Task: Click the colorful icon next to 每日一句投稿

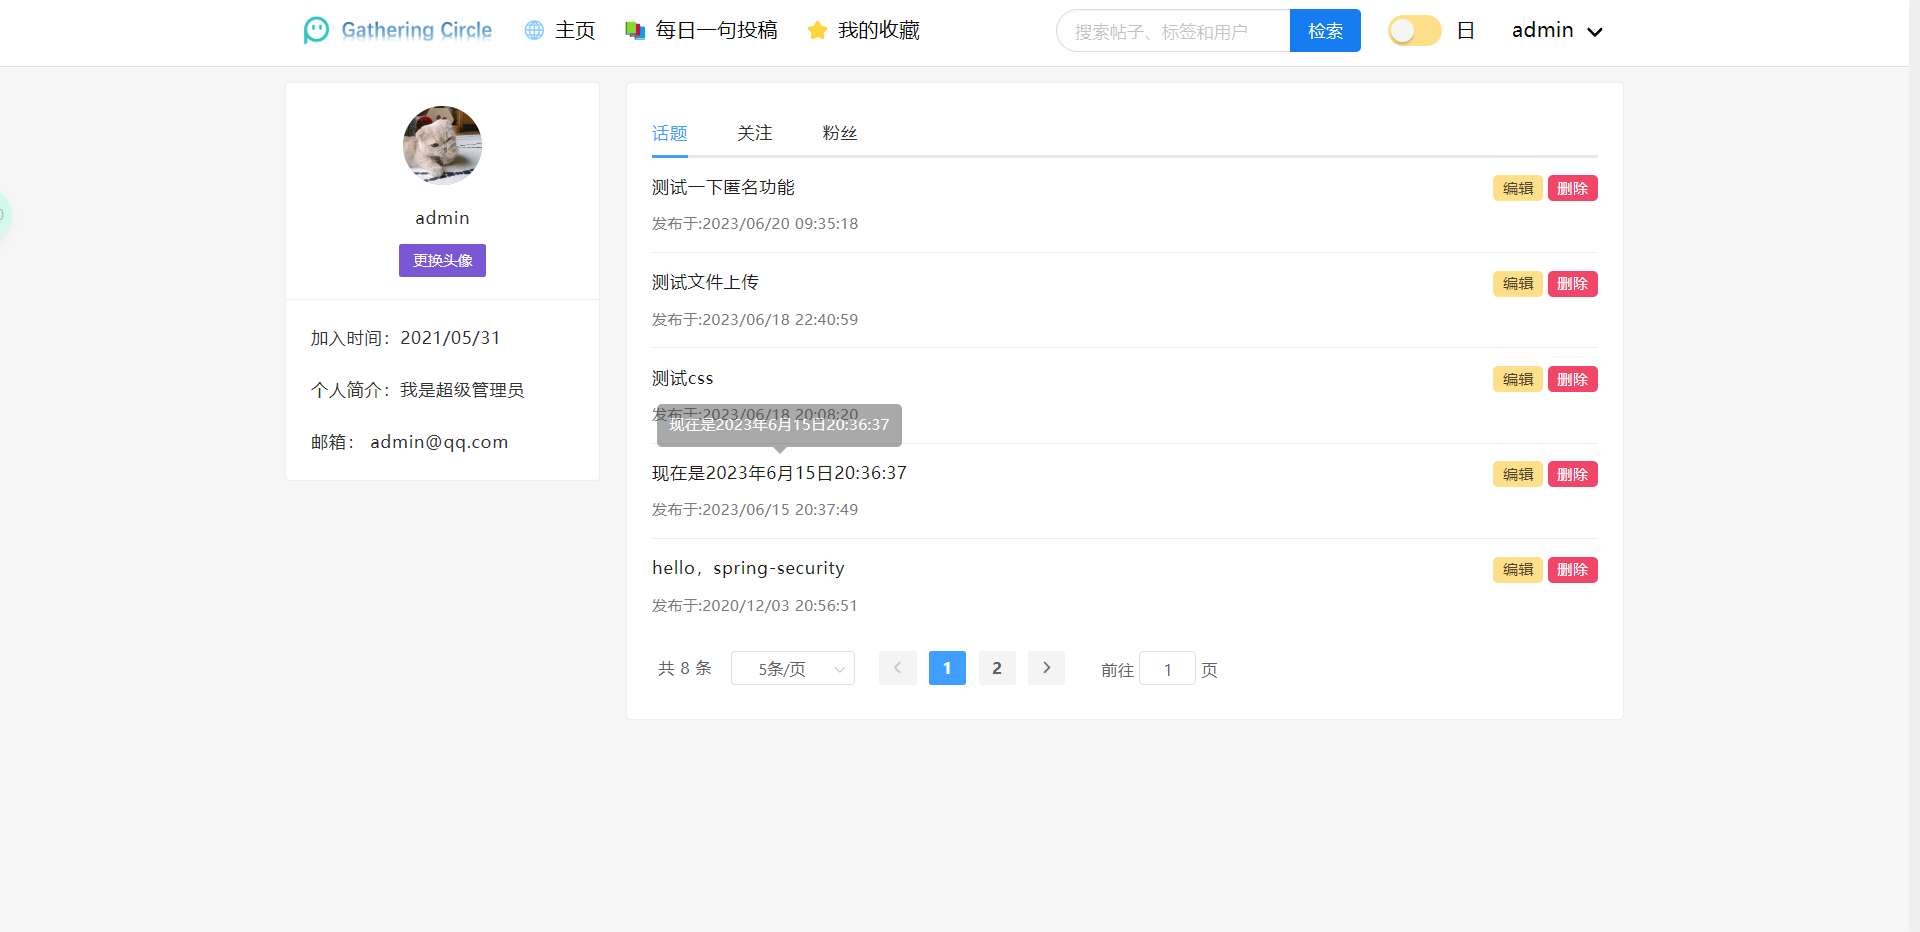Action: 634,30
